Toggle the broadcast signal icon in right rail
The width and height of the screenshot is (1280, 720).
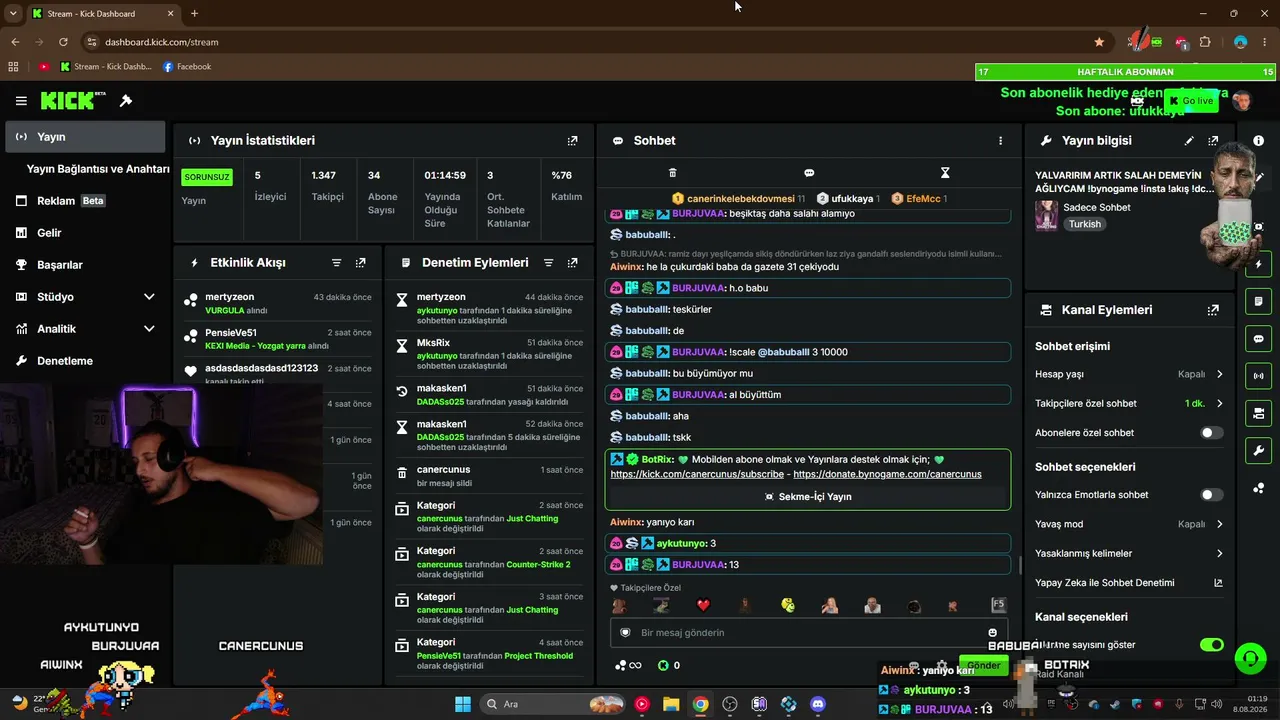1259,376
